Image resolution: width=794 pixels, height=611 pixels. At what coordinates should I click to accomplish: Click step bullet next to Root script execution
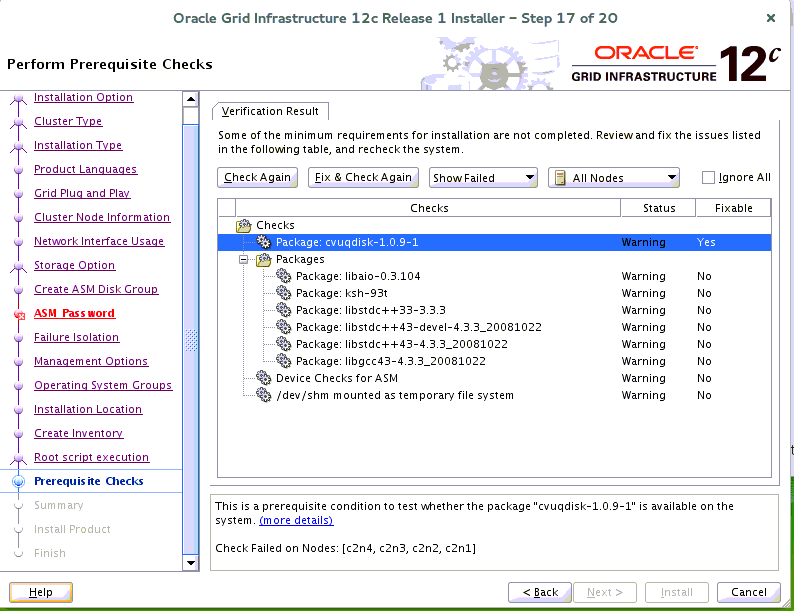point(18,458)
